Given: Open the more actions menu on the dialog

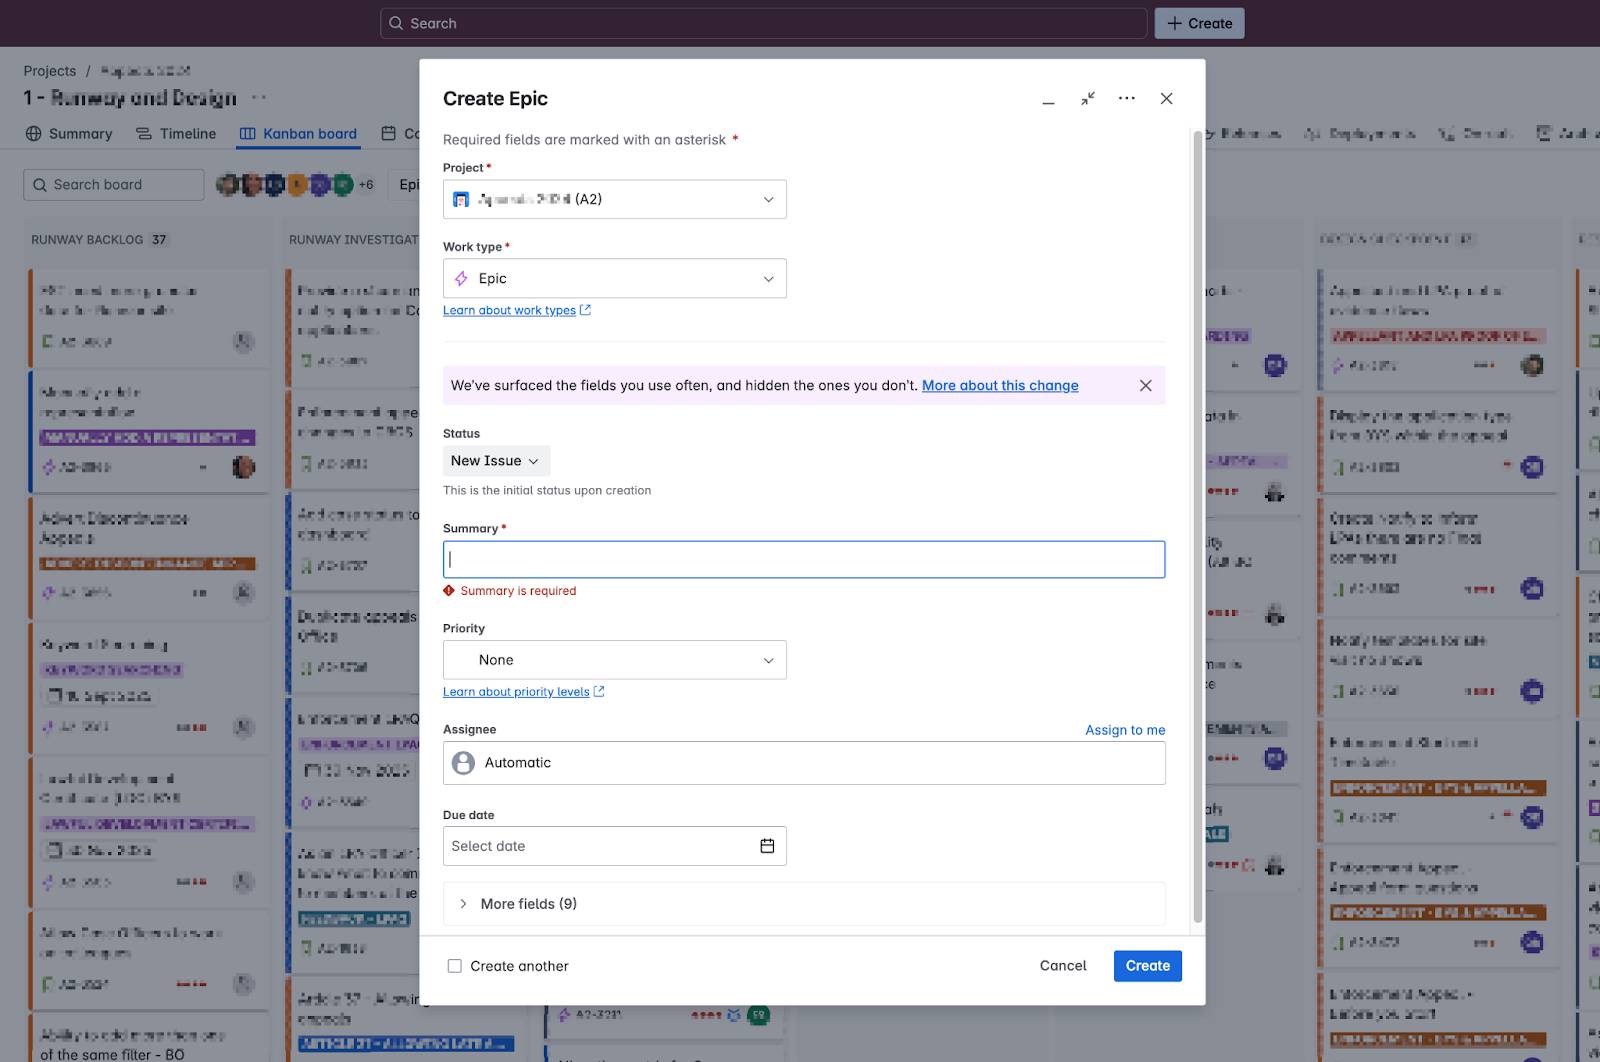Looking at the screenshot, I should tap(1127, 98).
